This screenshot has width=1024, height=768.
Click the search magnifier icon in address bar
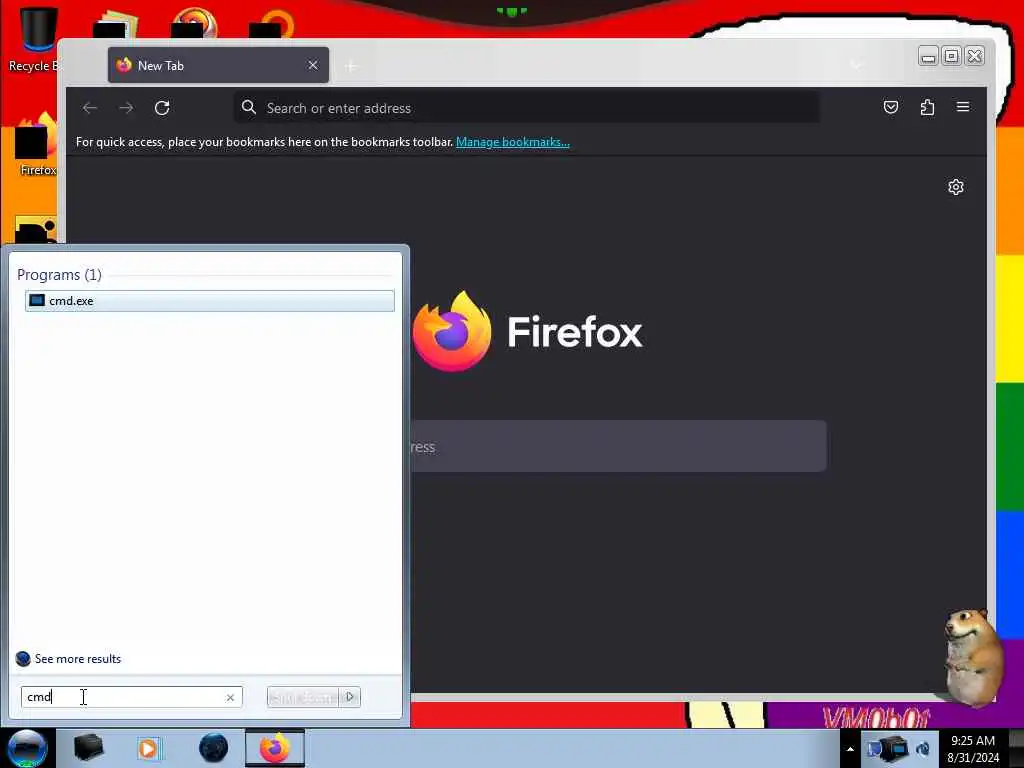249,107
